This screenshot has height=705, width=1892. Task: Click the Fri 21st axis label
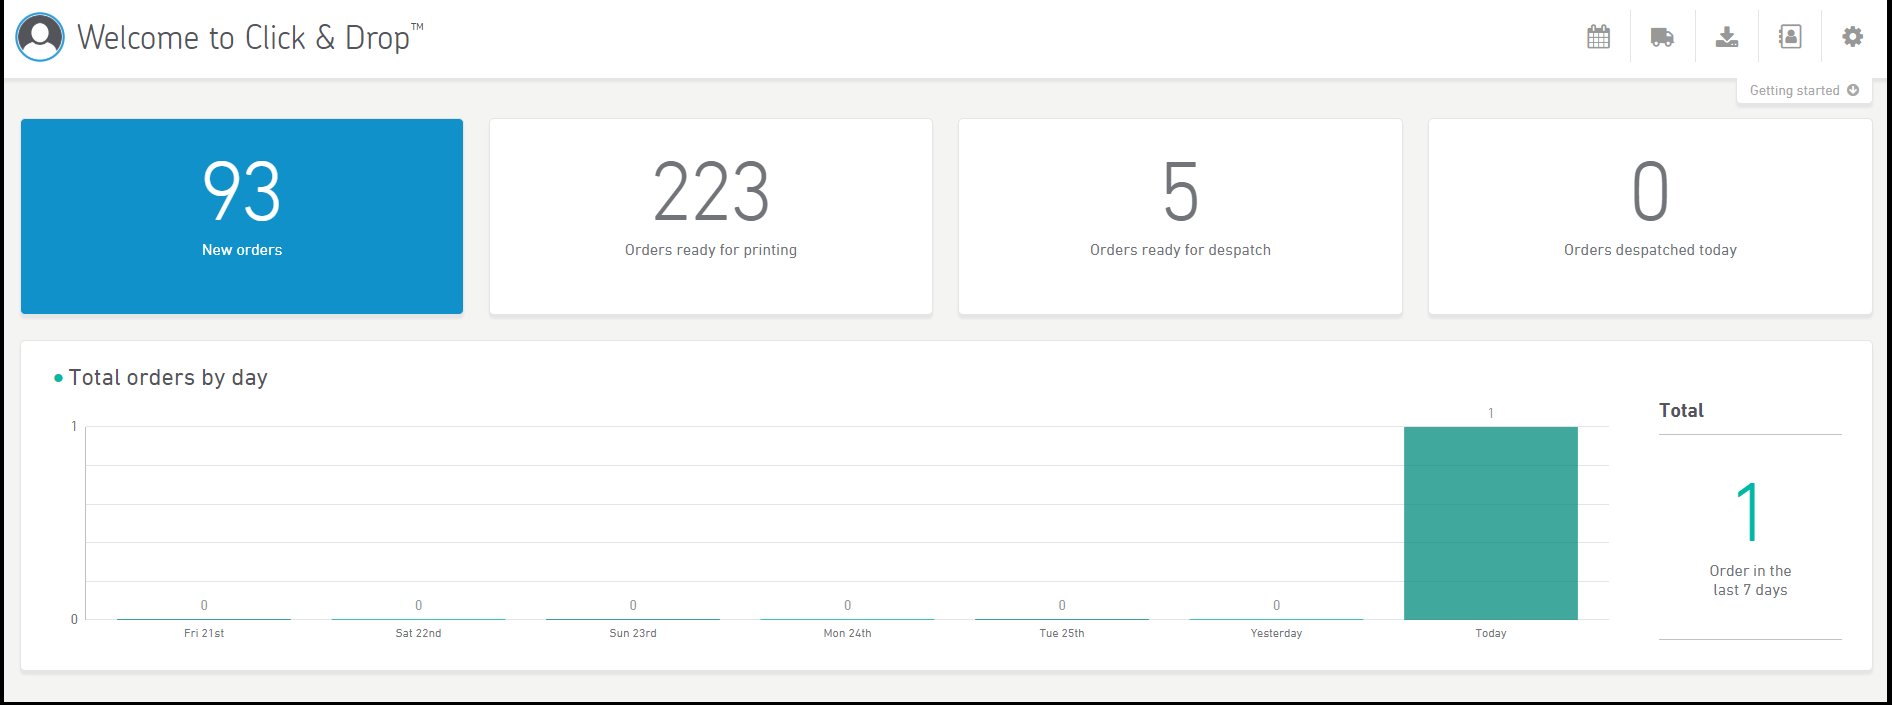204,633
